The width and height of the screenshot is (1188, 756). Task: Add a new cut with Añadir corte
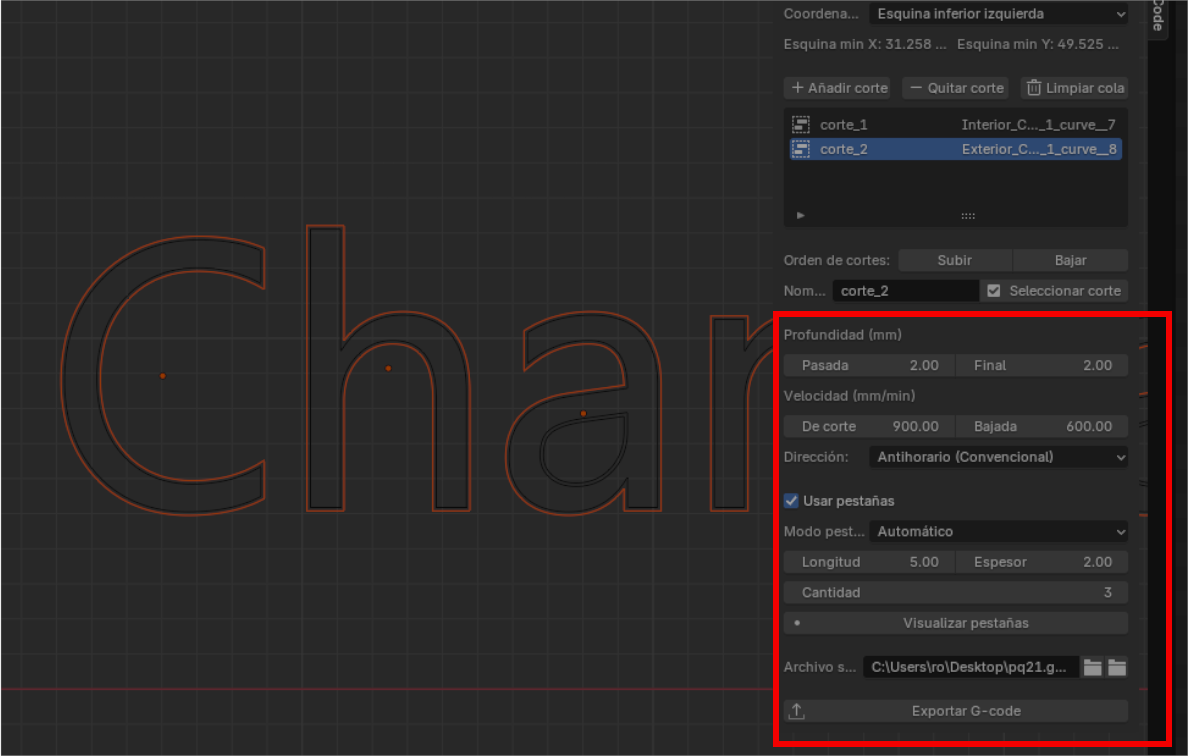840,88
